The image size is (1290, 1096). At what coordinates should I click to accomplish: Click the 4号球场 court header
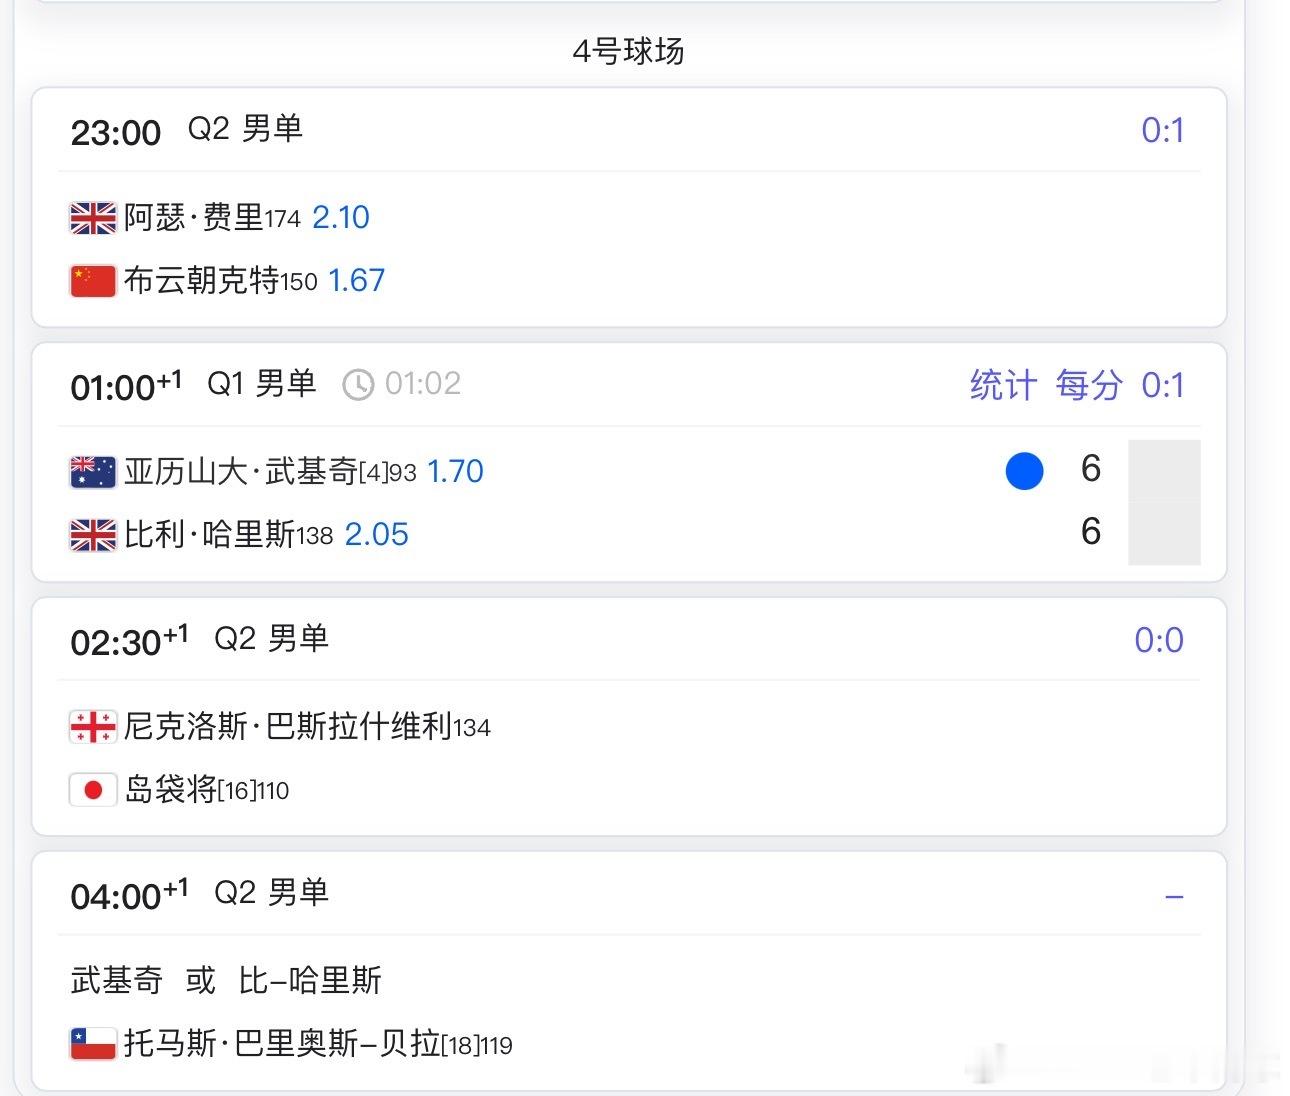[628, 51]
